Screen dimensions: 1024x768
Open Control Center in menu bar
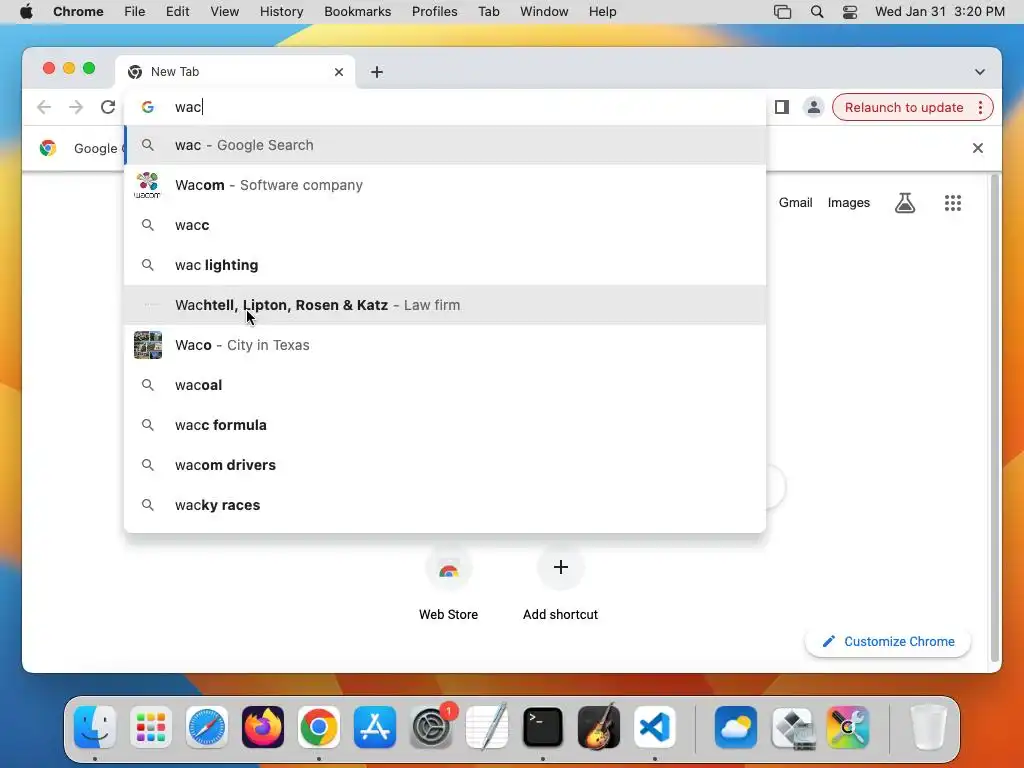point(850,12)
